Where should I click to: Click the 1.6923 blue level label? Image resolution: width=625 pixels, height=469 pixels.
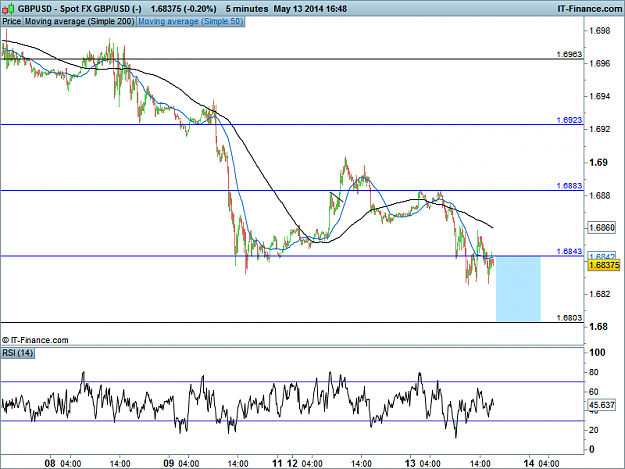(569, 120)
